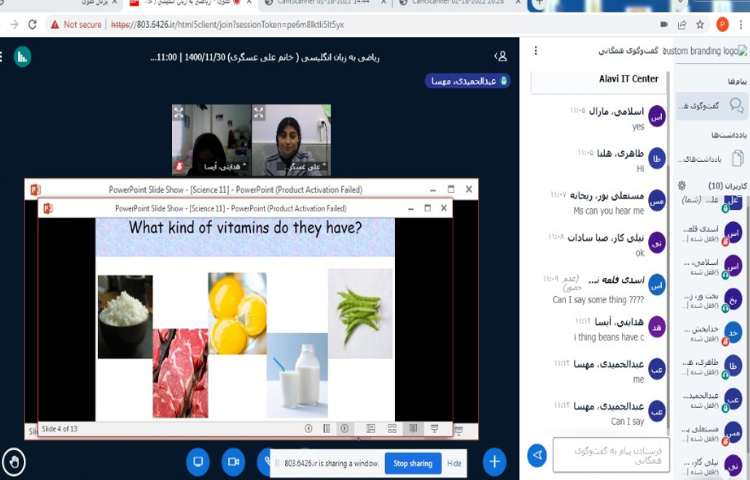
Task: Click the 'Can I say some thing ????' message
Action: (x=598, y=300)
